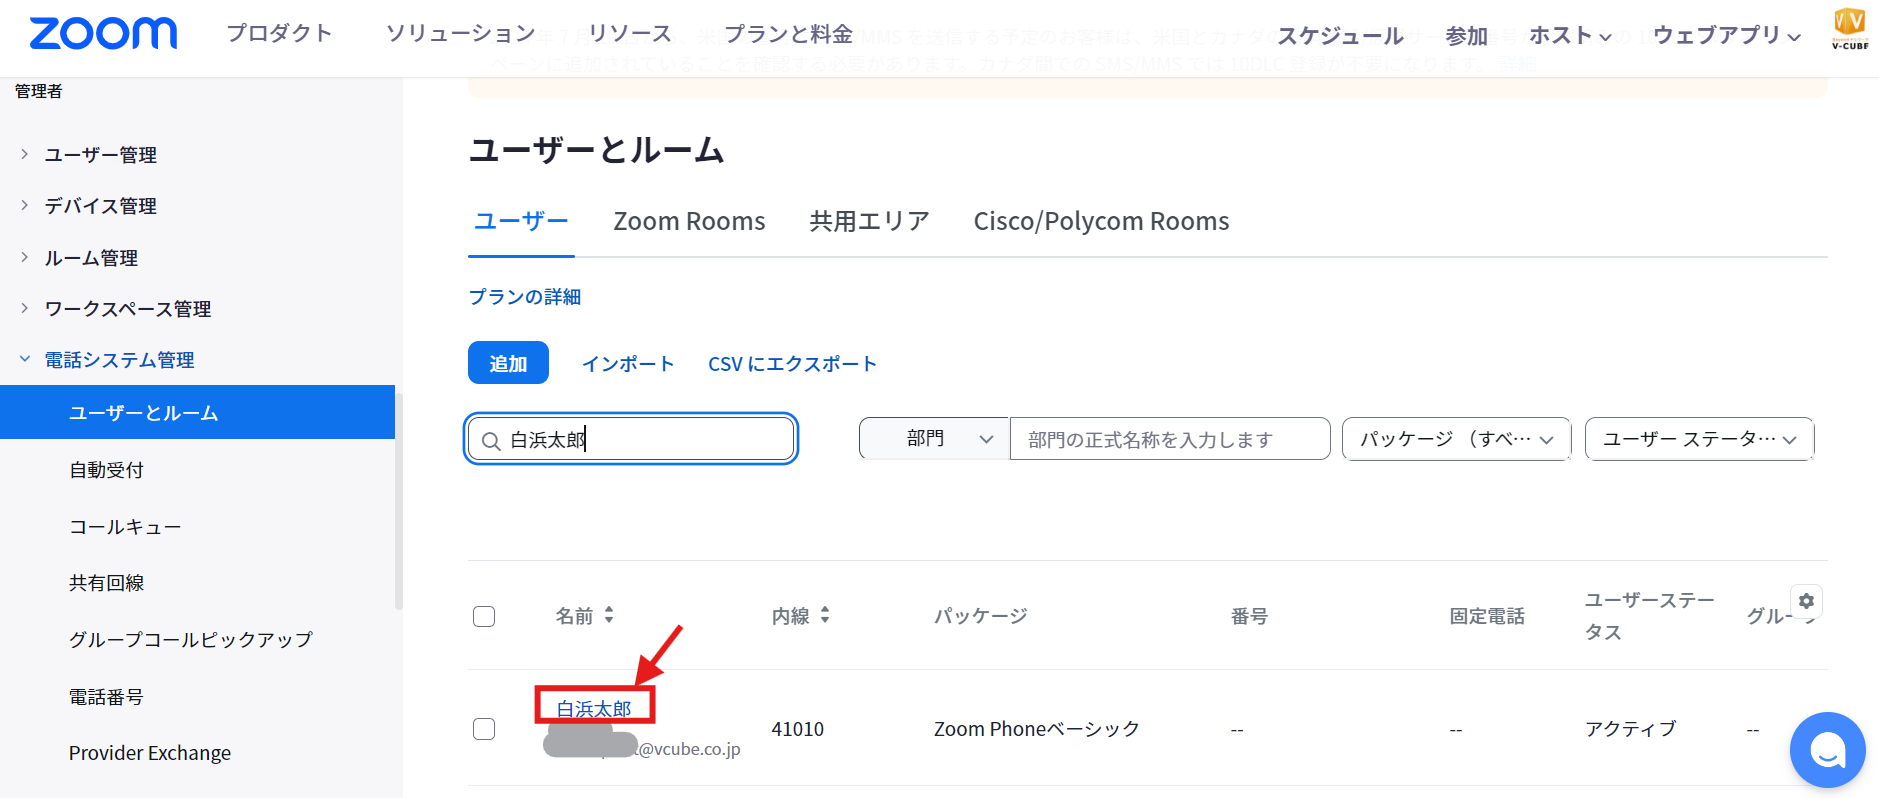Switch to the Zoom Rooms tab

(x=689, y=221)
